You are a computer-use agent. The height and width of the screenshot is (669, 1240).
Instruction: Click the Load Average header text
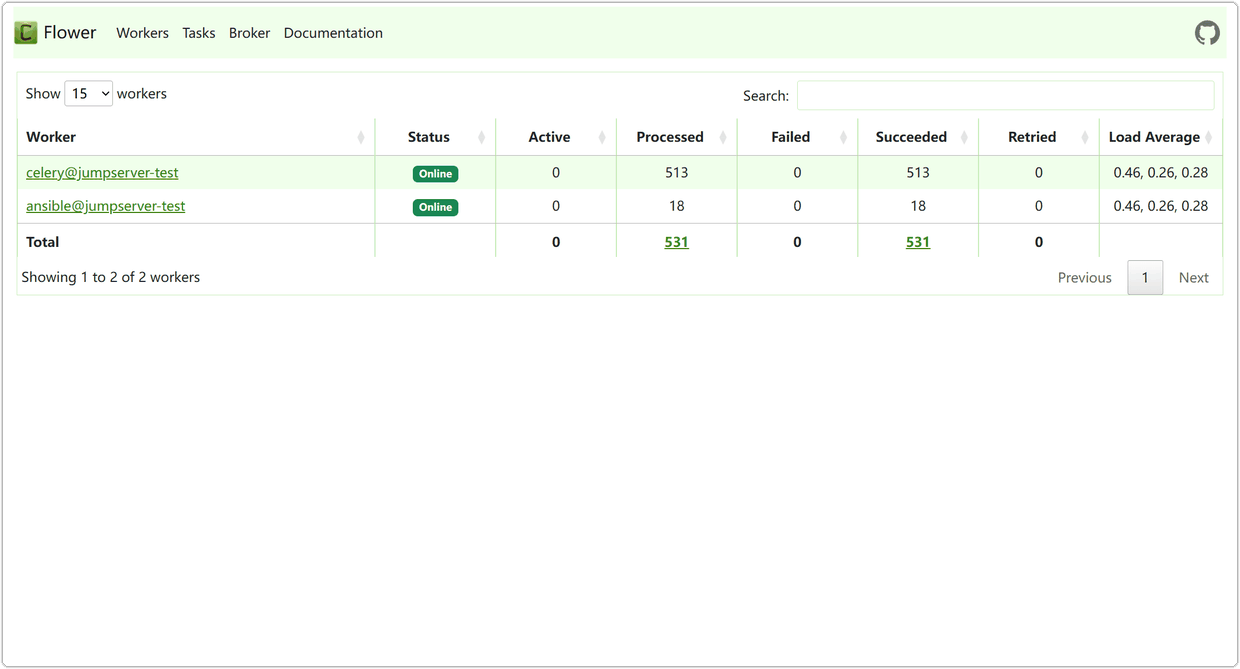(x=1154, y=137)
